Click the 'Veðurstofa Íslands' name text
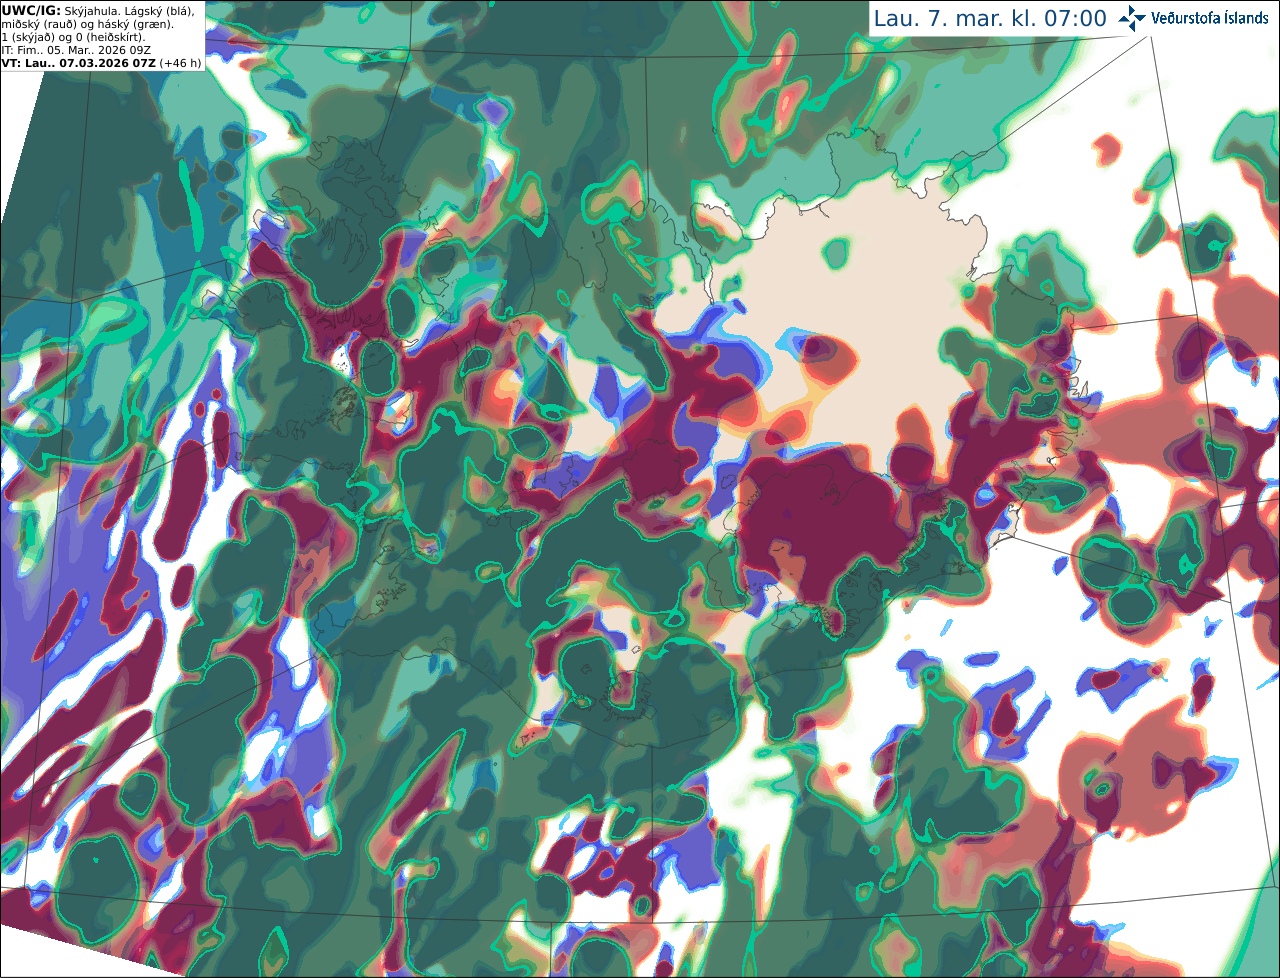This screenshot has height=978, width=1280. point(1209,18)
